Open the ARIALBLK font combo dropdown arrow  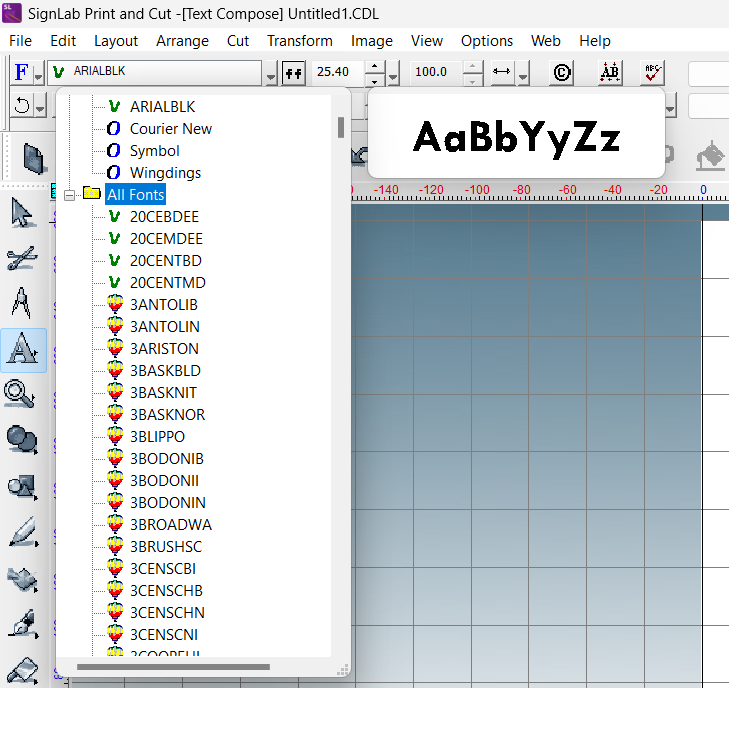coord(270,74)
